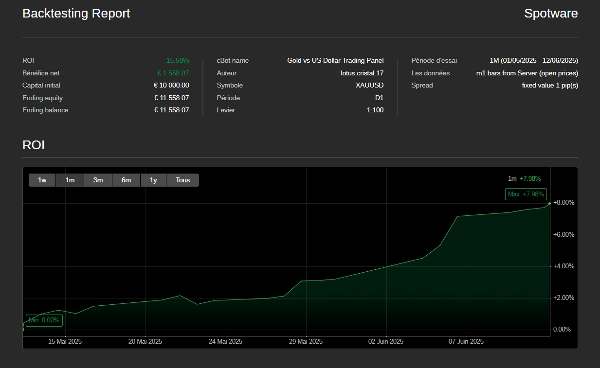
Task: Click the +6.00% axis label
Action: (x=564, y=234)
